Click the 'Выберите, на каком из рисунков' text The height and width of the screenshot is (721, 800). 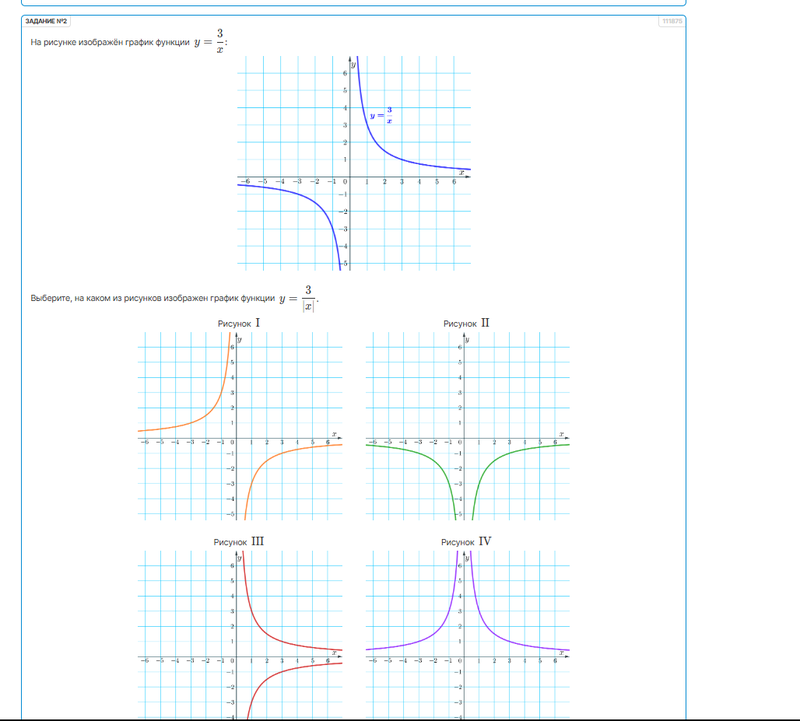click(152, 299)
